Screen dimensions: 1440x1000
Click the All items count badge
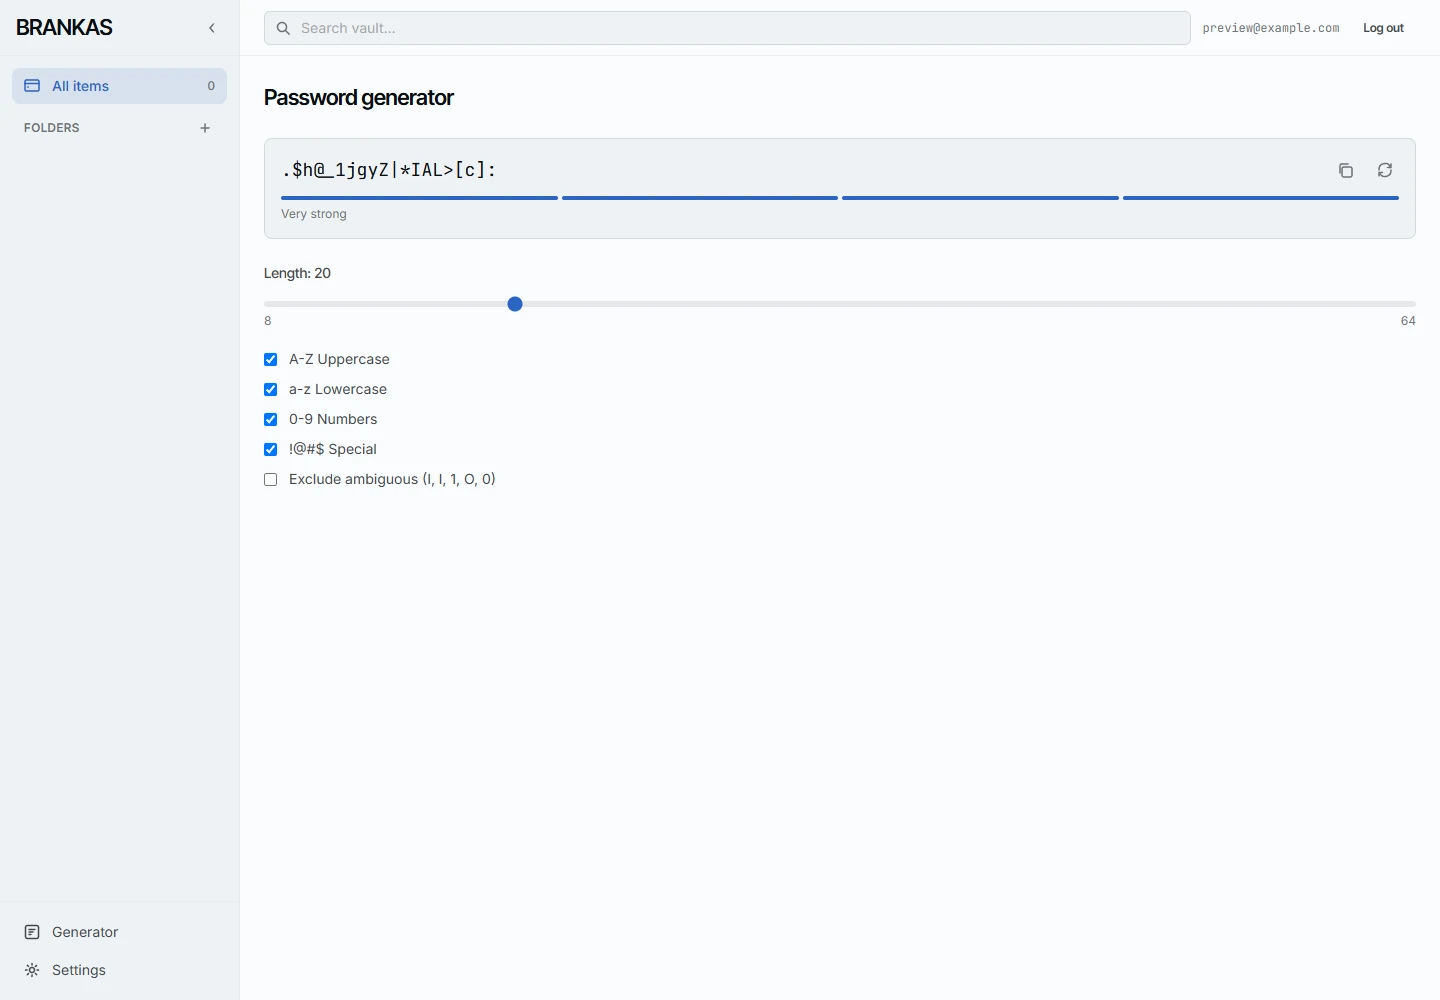click(211, 86)
